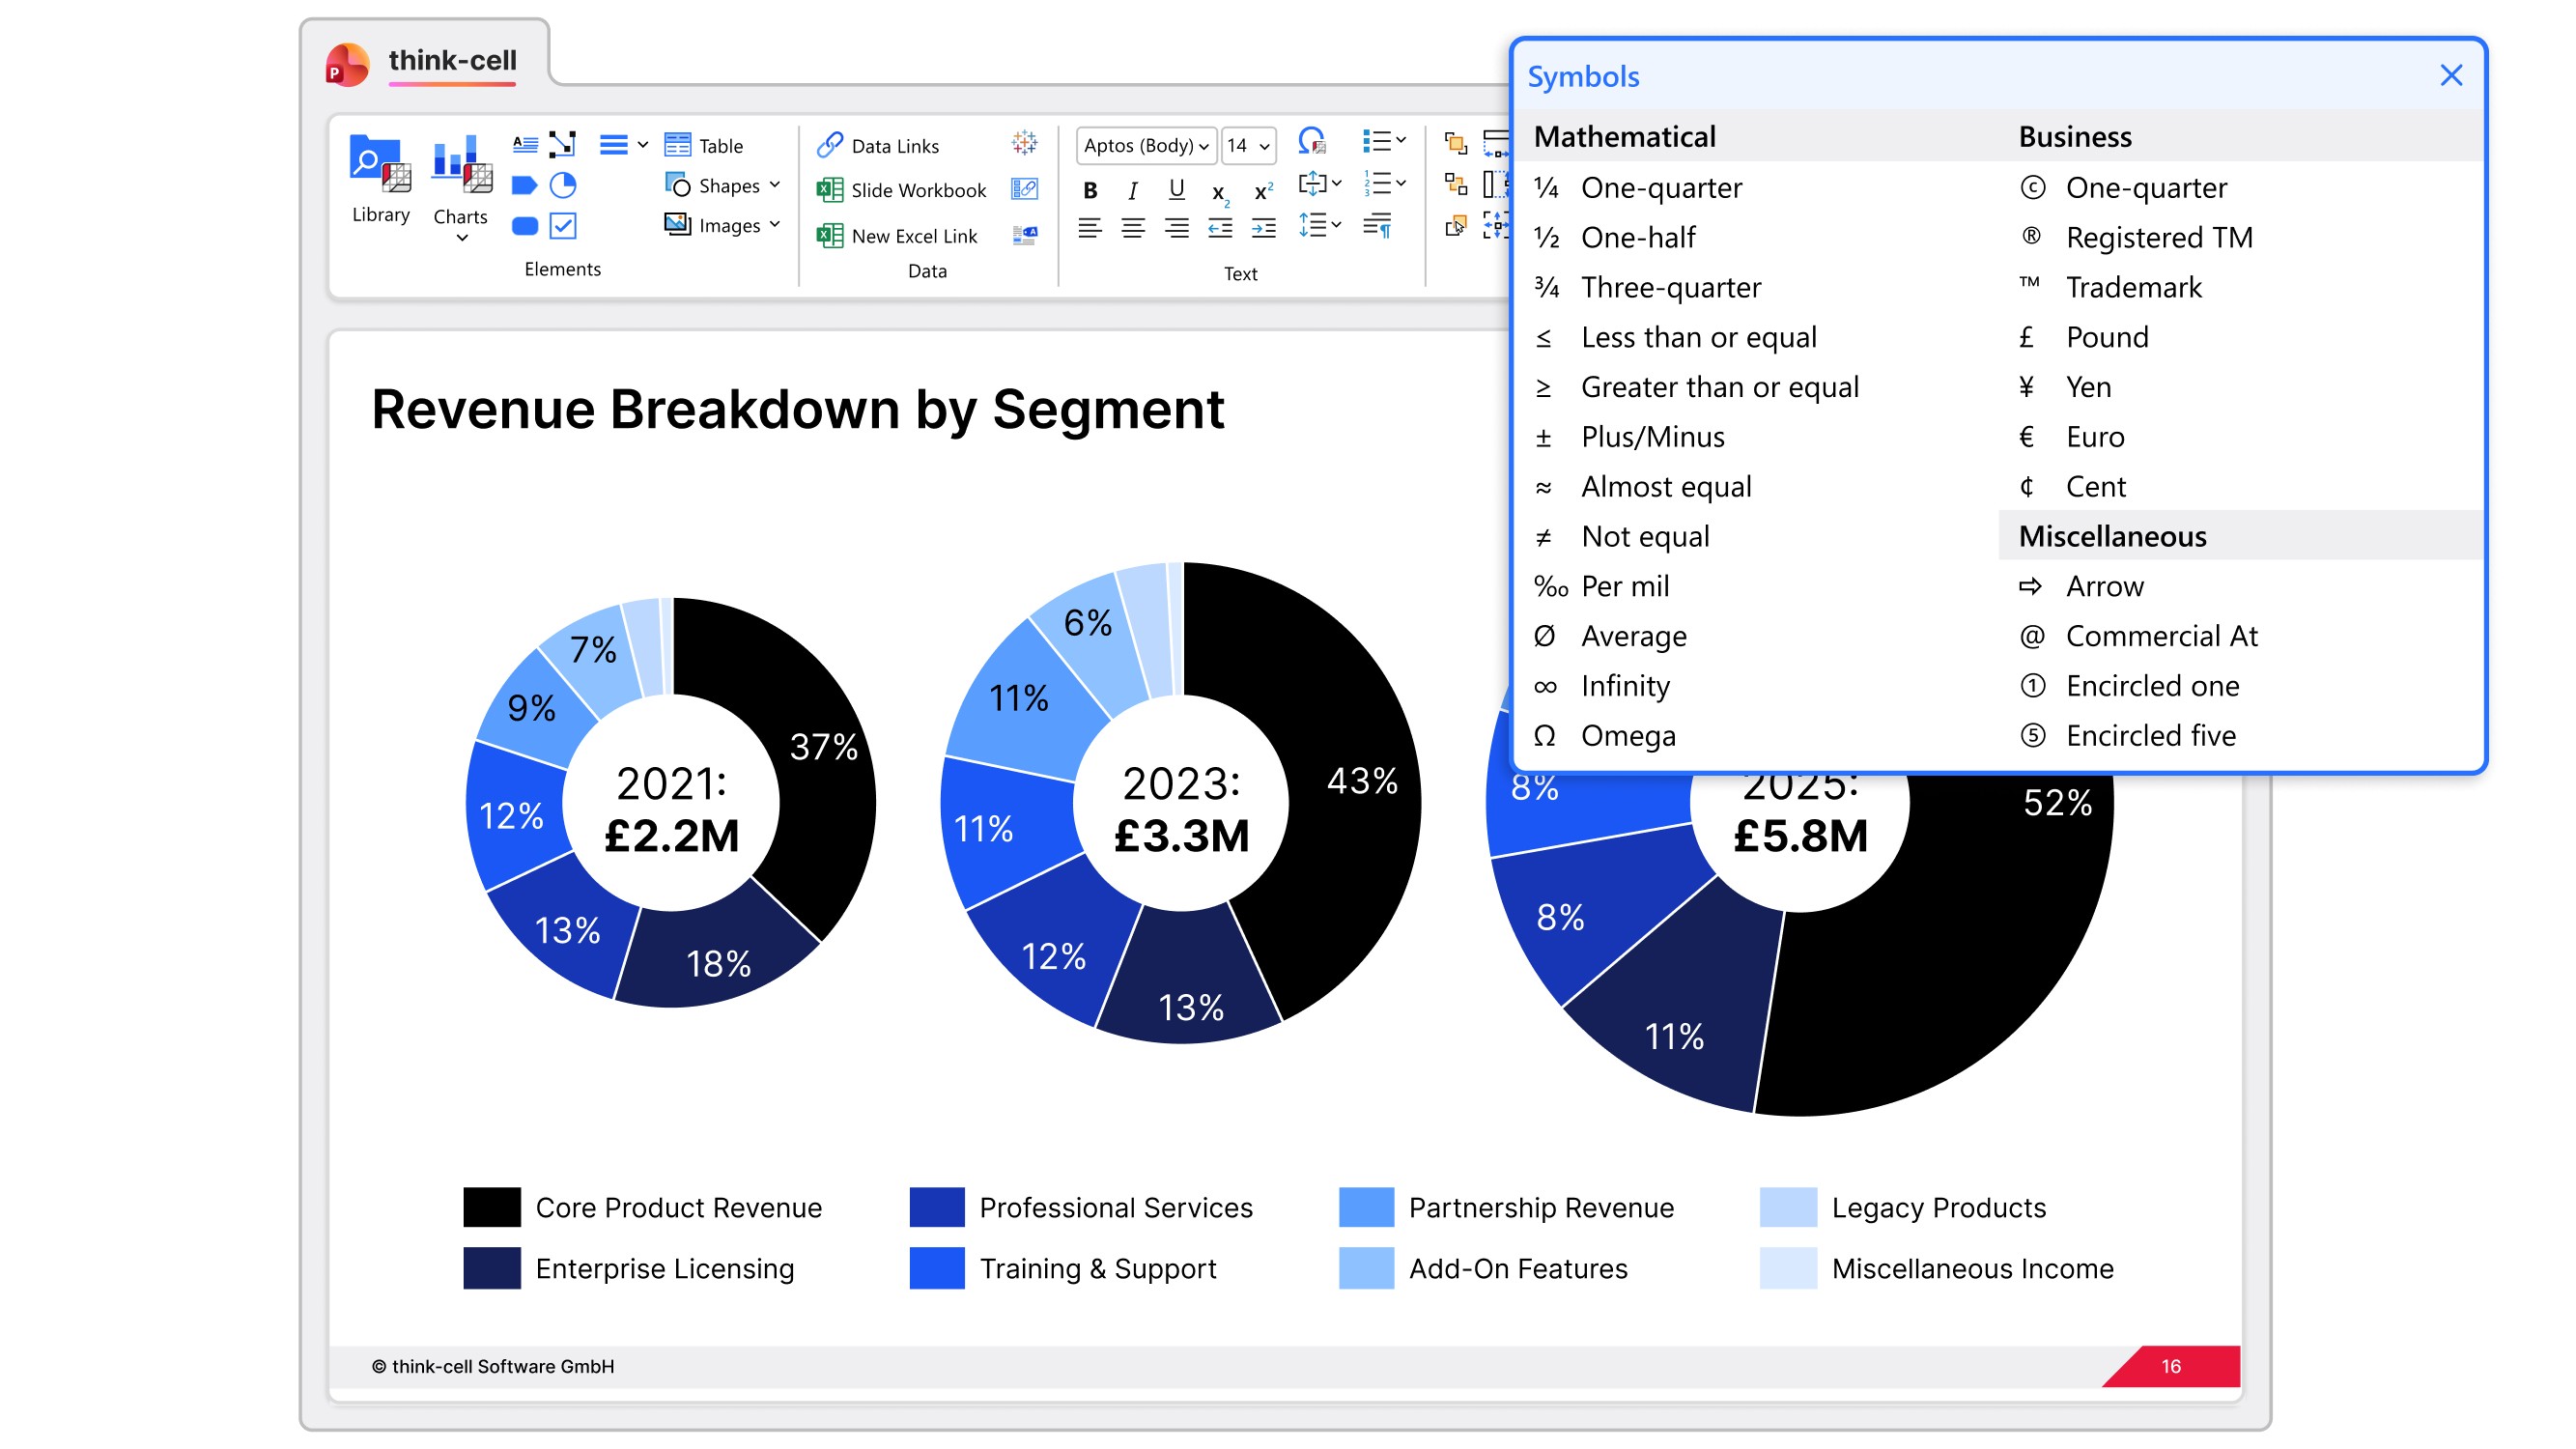
Task: Choose Pound symbol from Business list
Action: tap(2106, 338)
